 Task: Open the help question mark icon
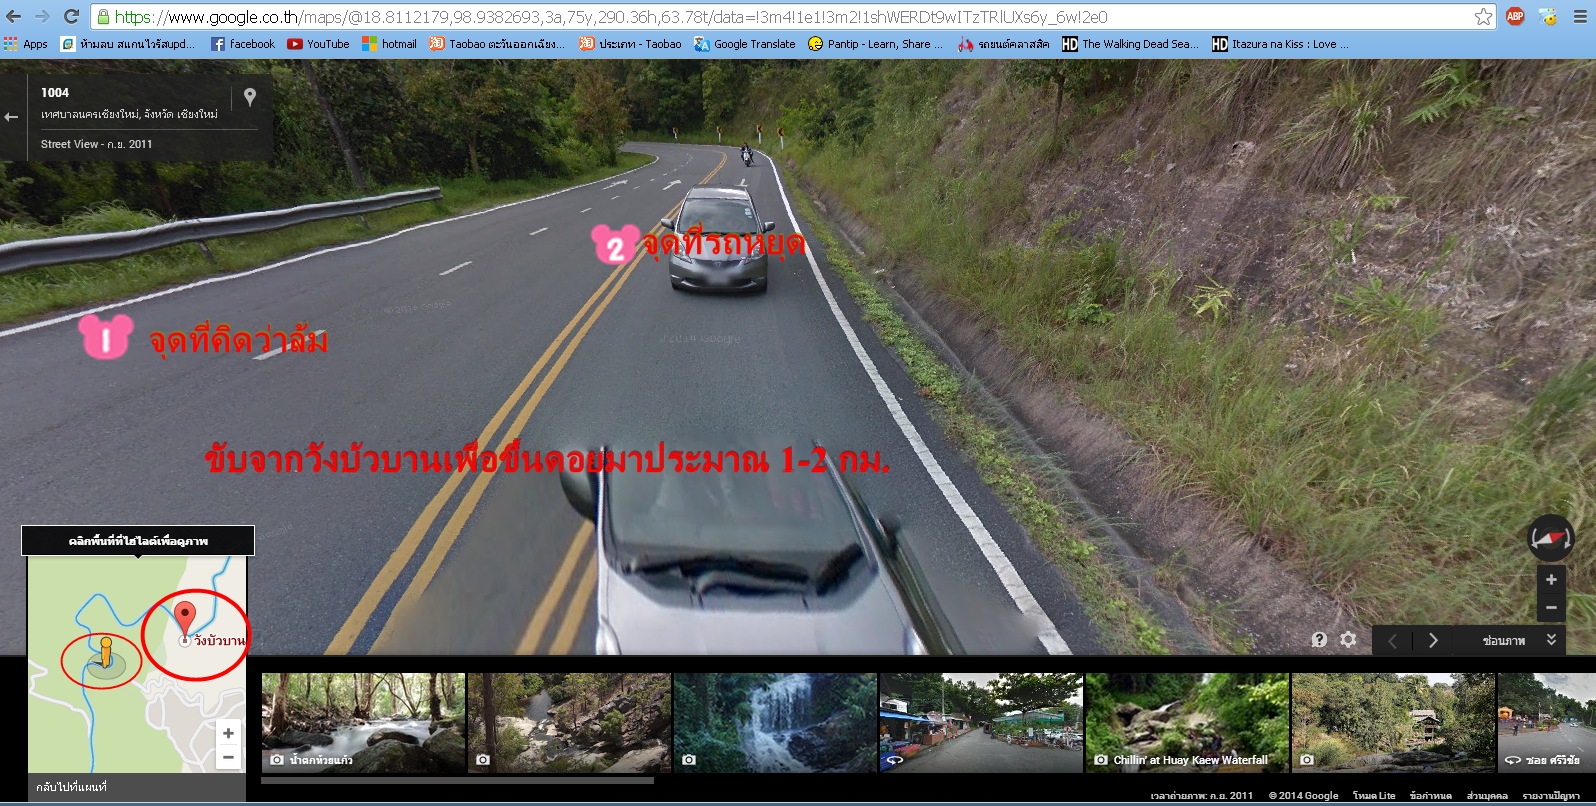click(1319, 640)
